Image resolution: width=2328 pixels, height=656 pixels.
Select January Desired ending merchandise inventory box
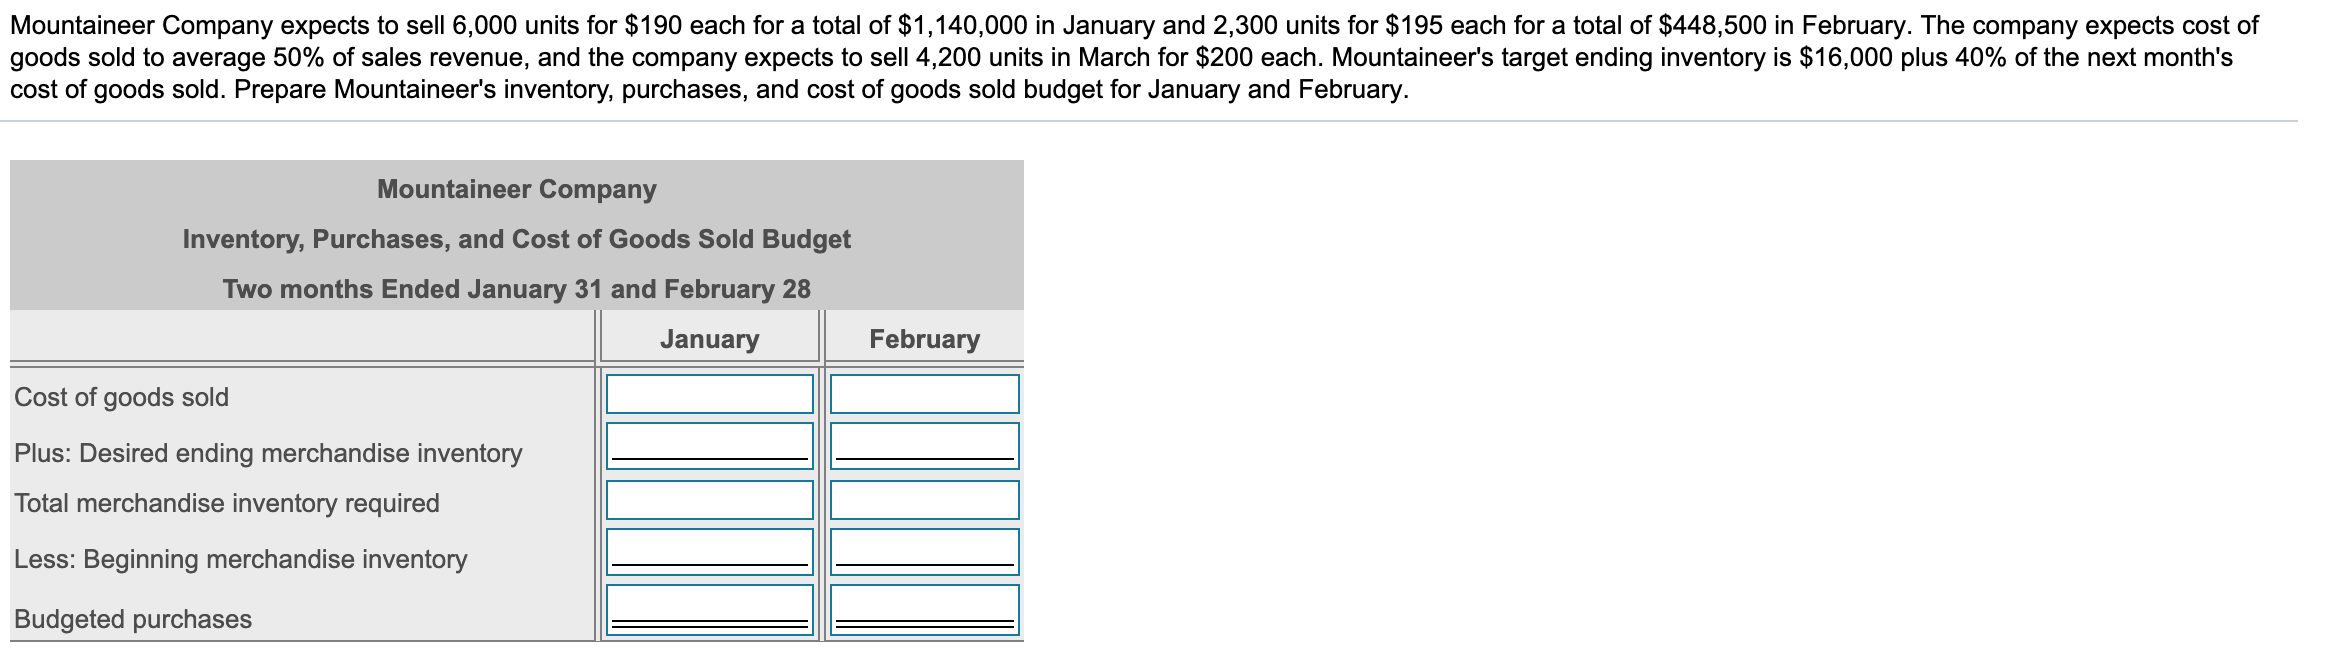click(x=709, y=445)
